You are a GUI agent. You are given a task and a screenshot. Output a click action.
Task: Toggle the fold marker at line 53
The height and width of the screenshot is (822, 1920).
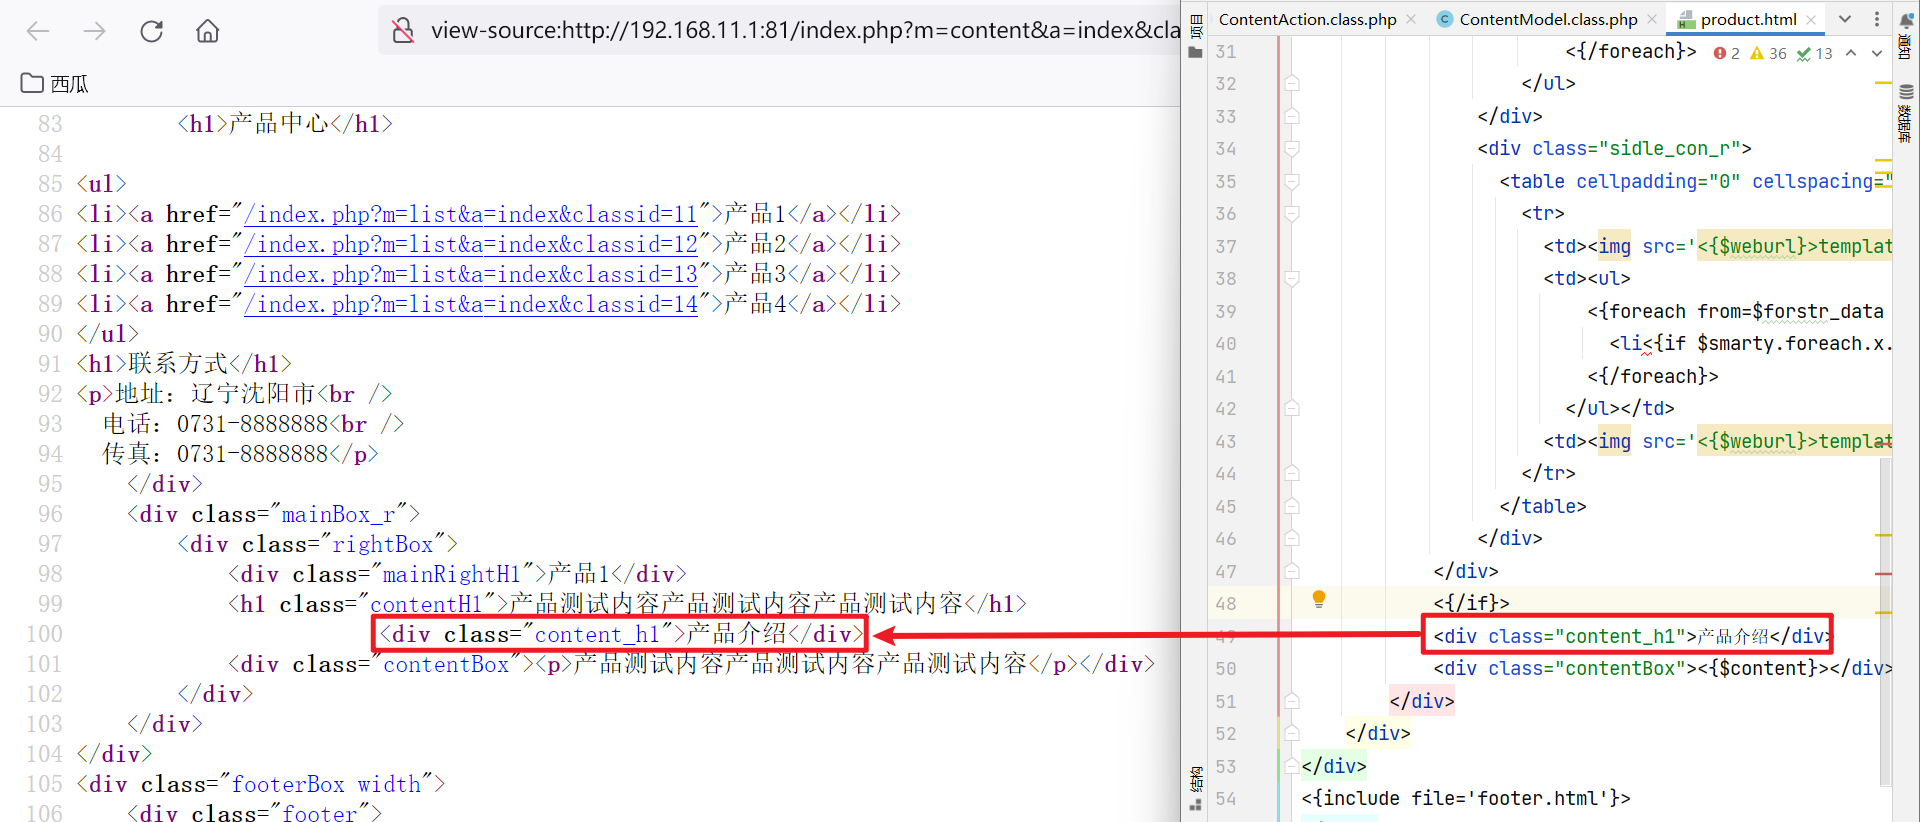pyautogui.click(x=1292, y=766)
